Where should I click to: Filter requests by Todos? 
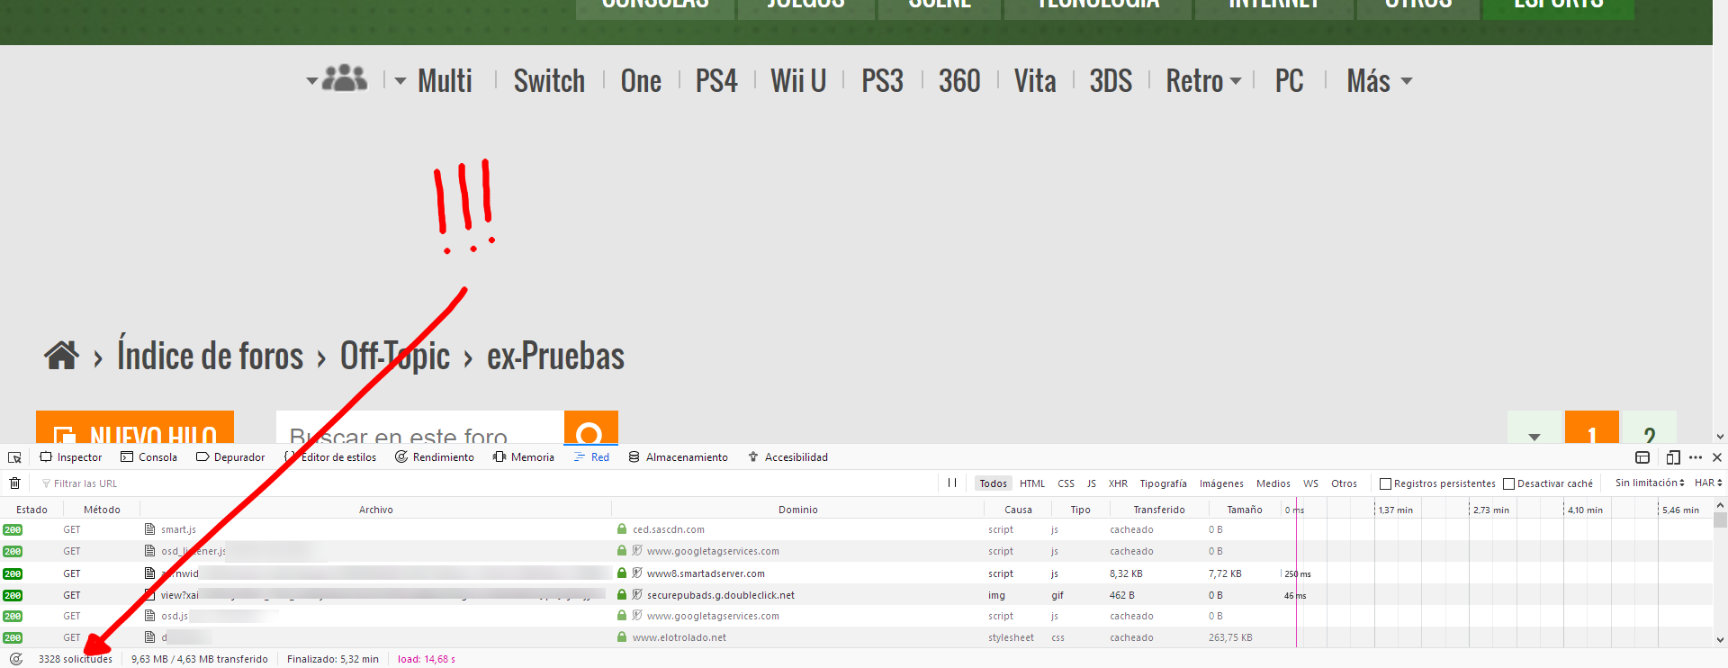(993, 484)
